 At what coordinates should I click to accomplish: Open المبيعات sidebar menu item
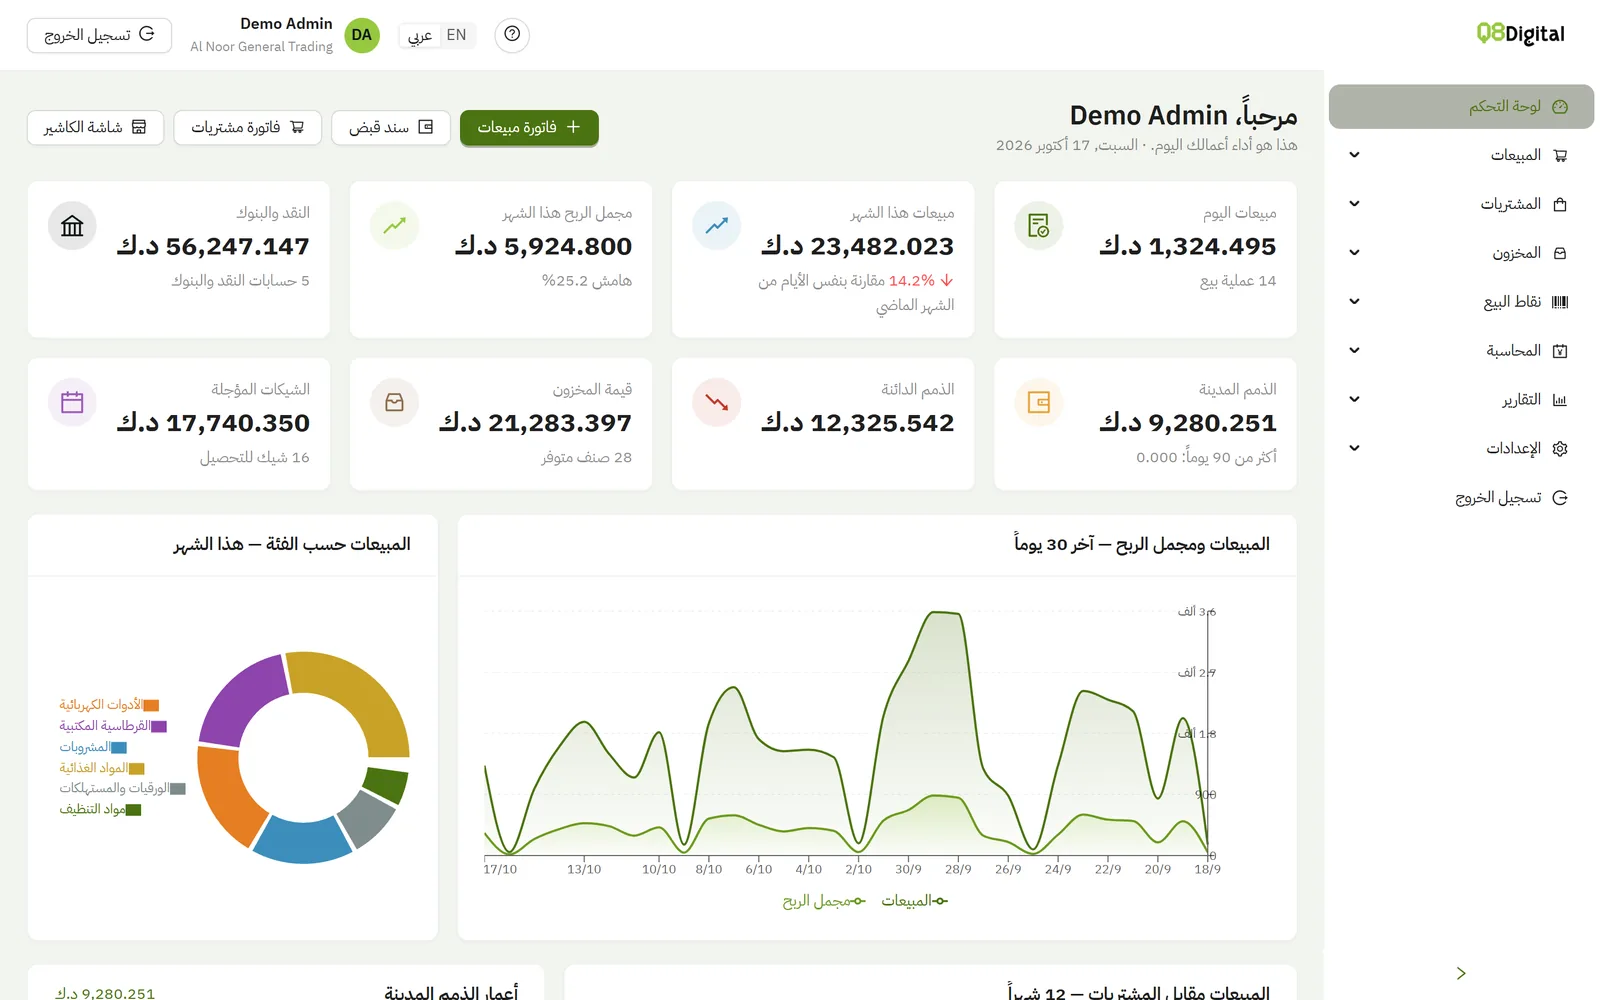pos(1461,155)
